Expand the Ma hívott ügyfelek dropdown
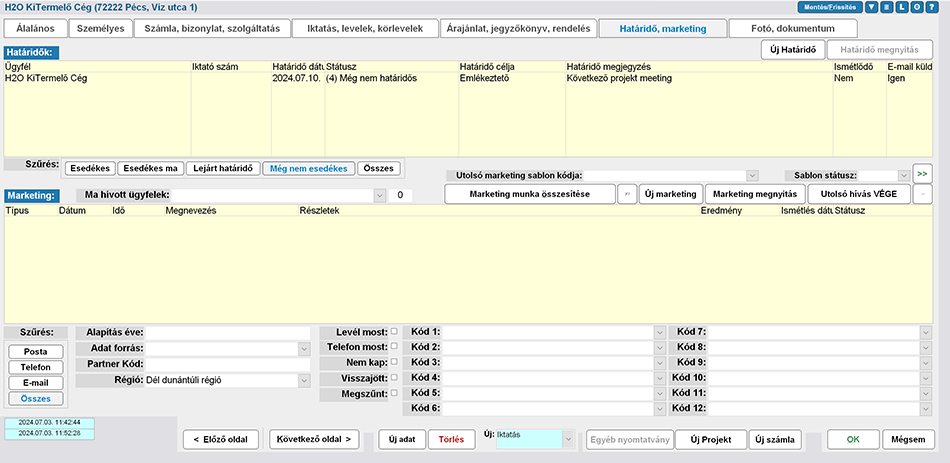 tap(379, 195)
